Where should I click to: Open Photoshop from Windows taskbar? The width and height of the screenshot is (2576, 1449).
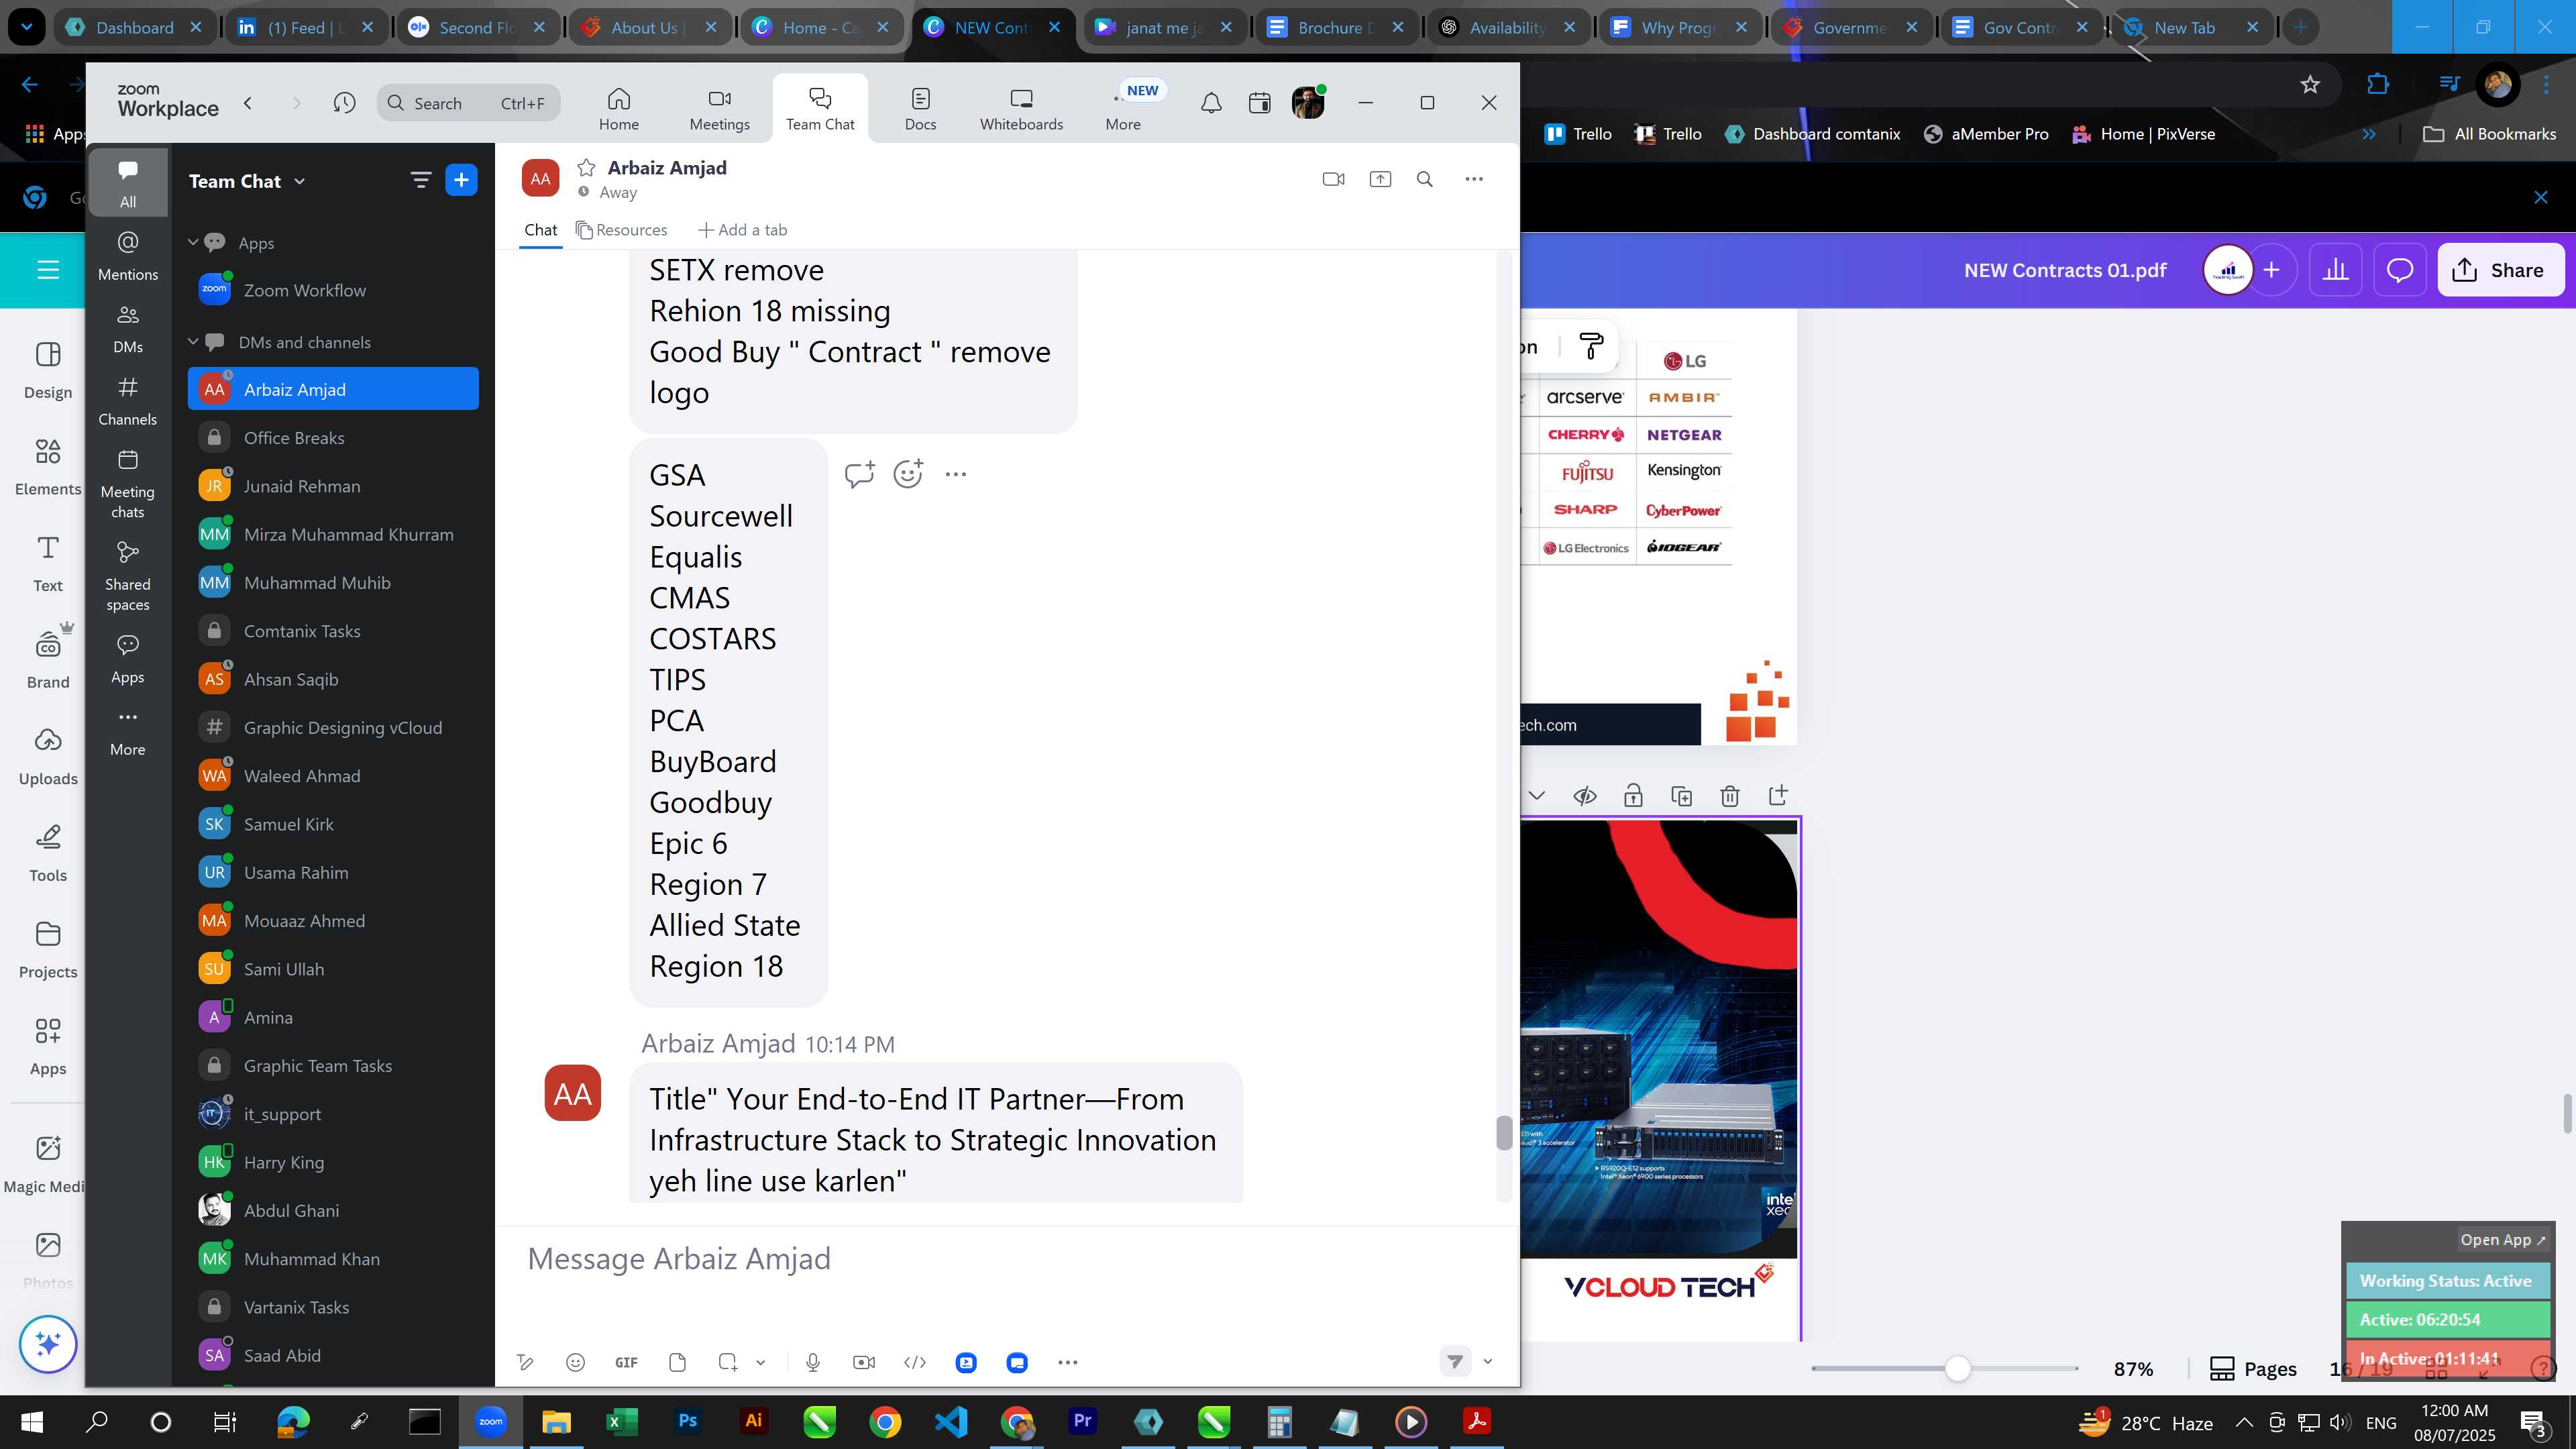click(687, 1421)
